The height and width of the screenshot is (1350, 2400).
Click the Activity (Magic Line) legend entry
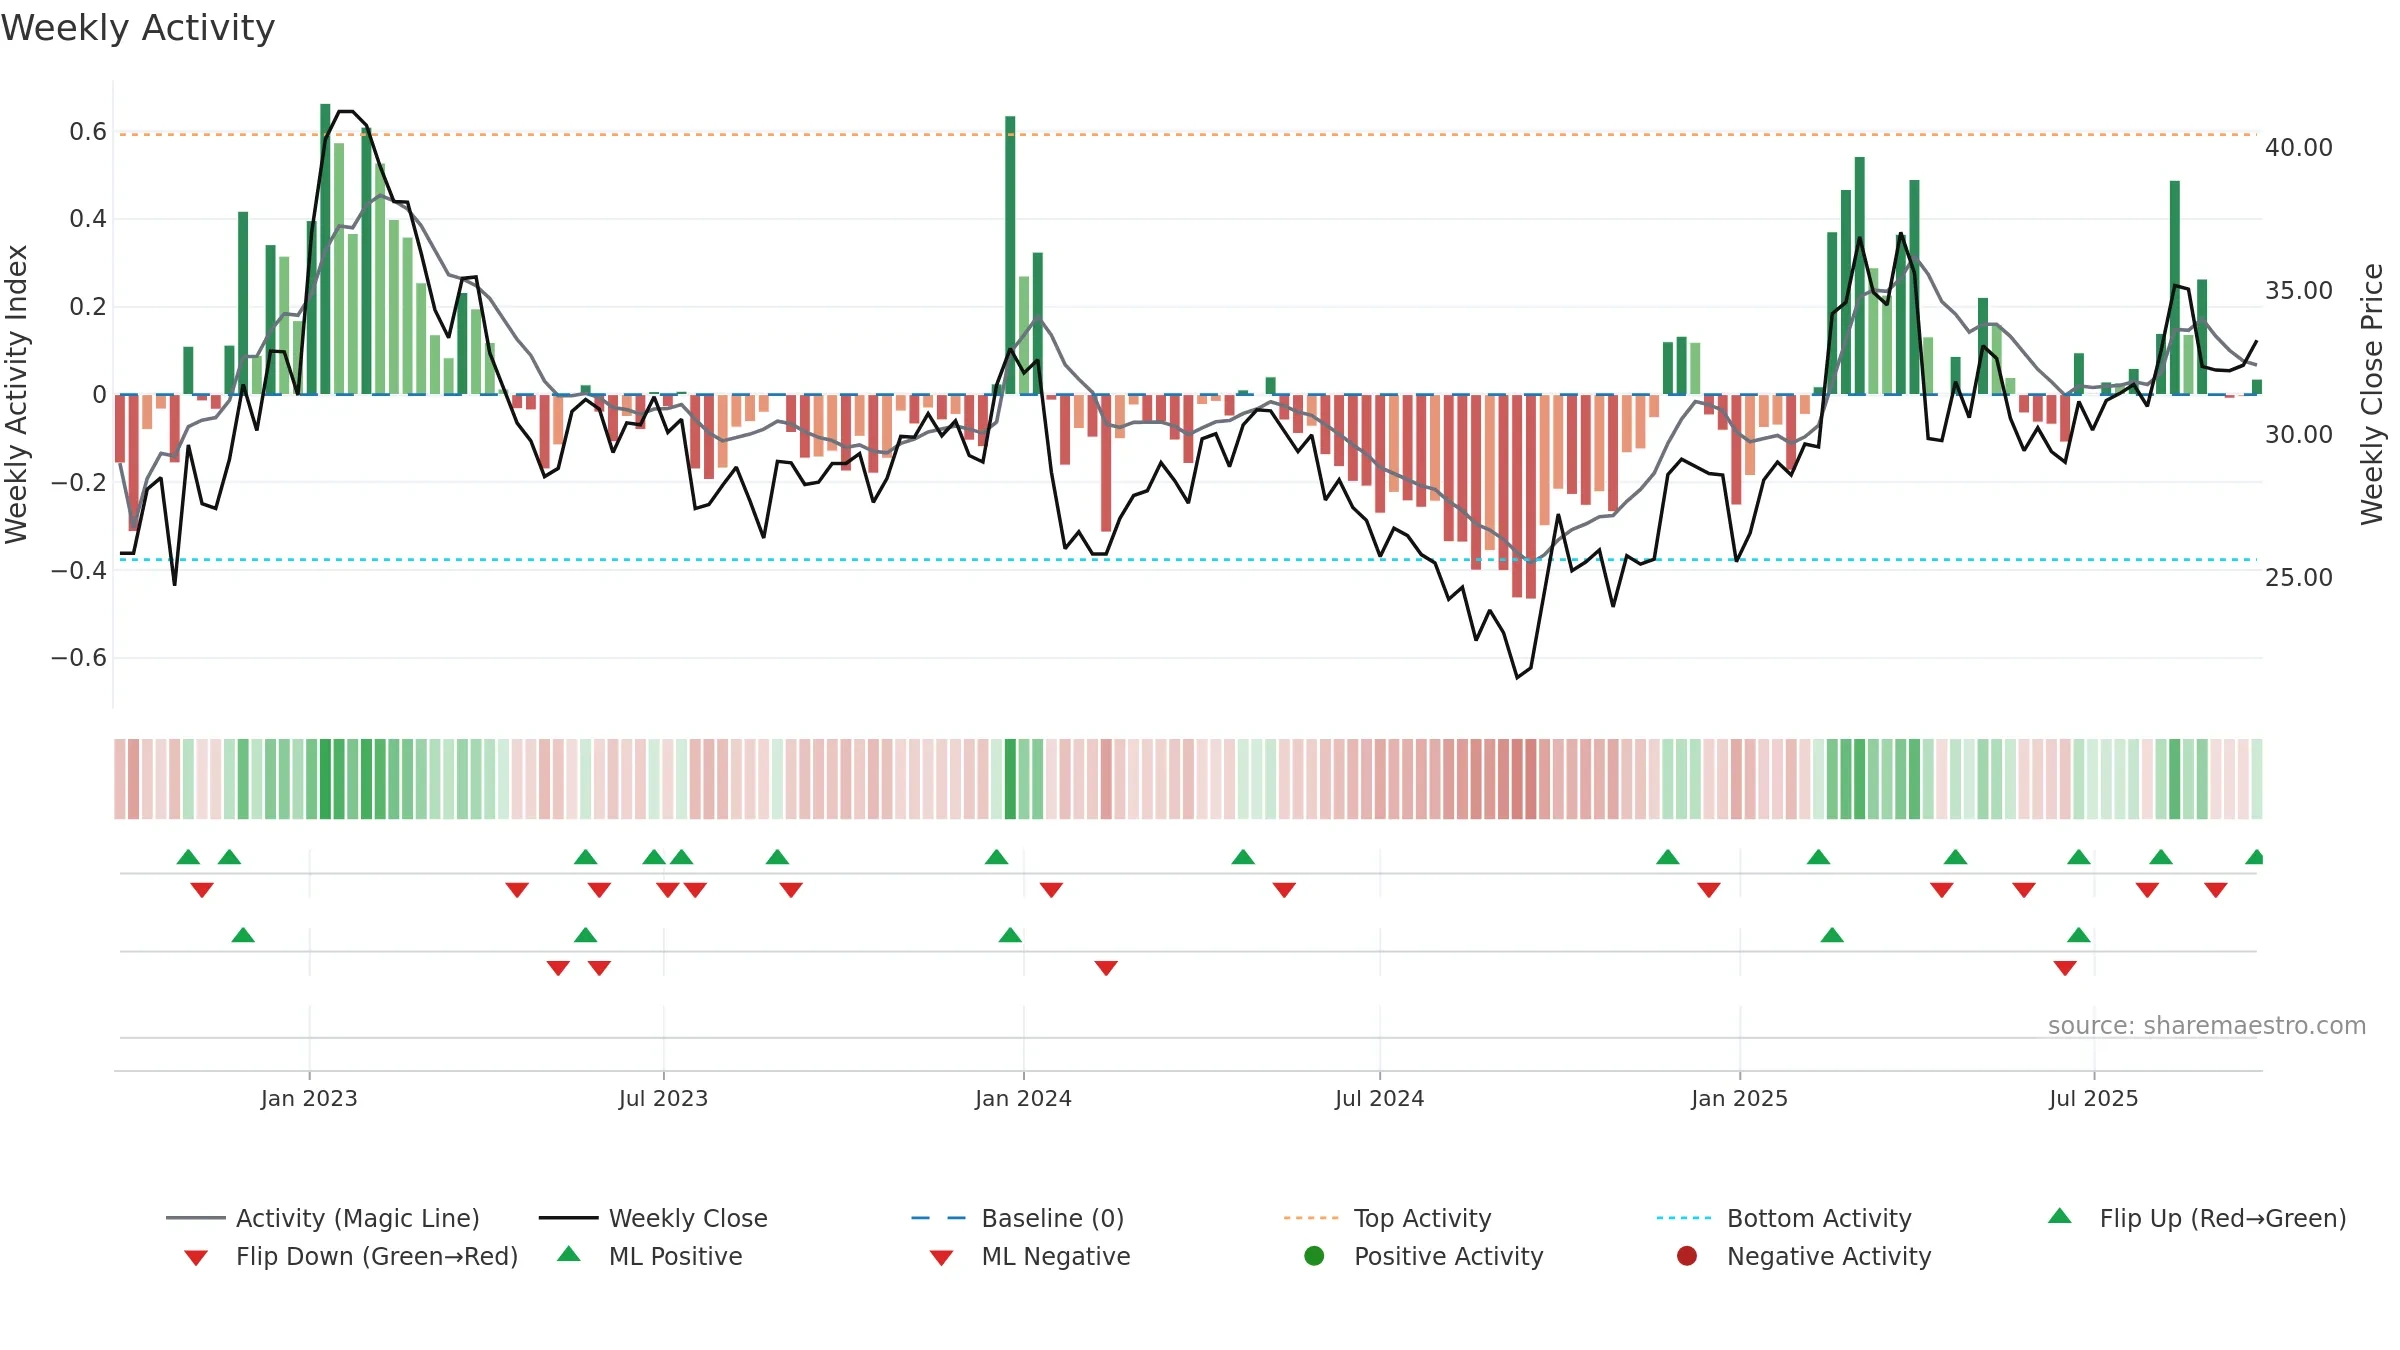tap(323, 1218)
